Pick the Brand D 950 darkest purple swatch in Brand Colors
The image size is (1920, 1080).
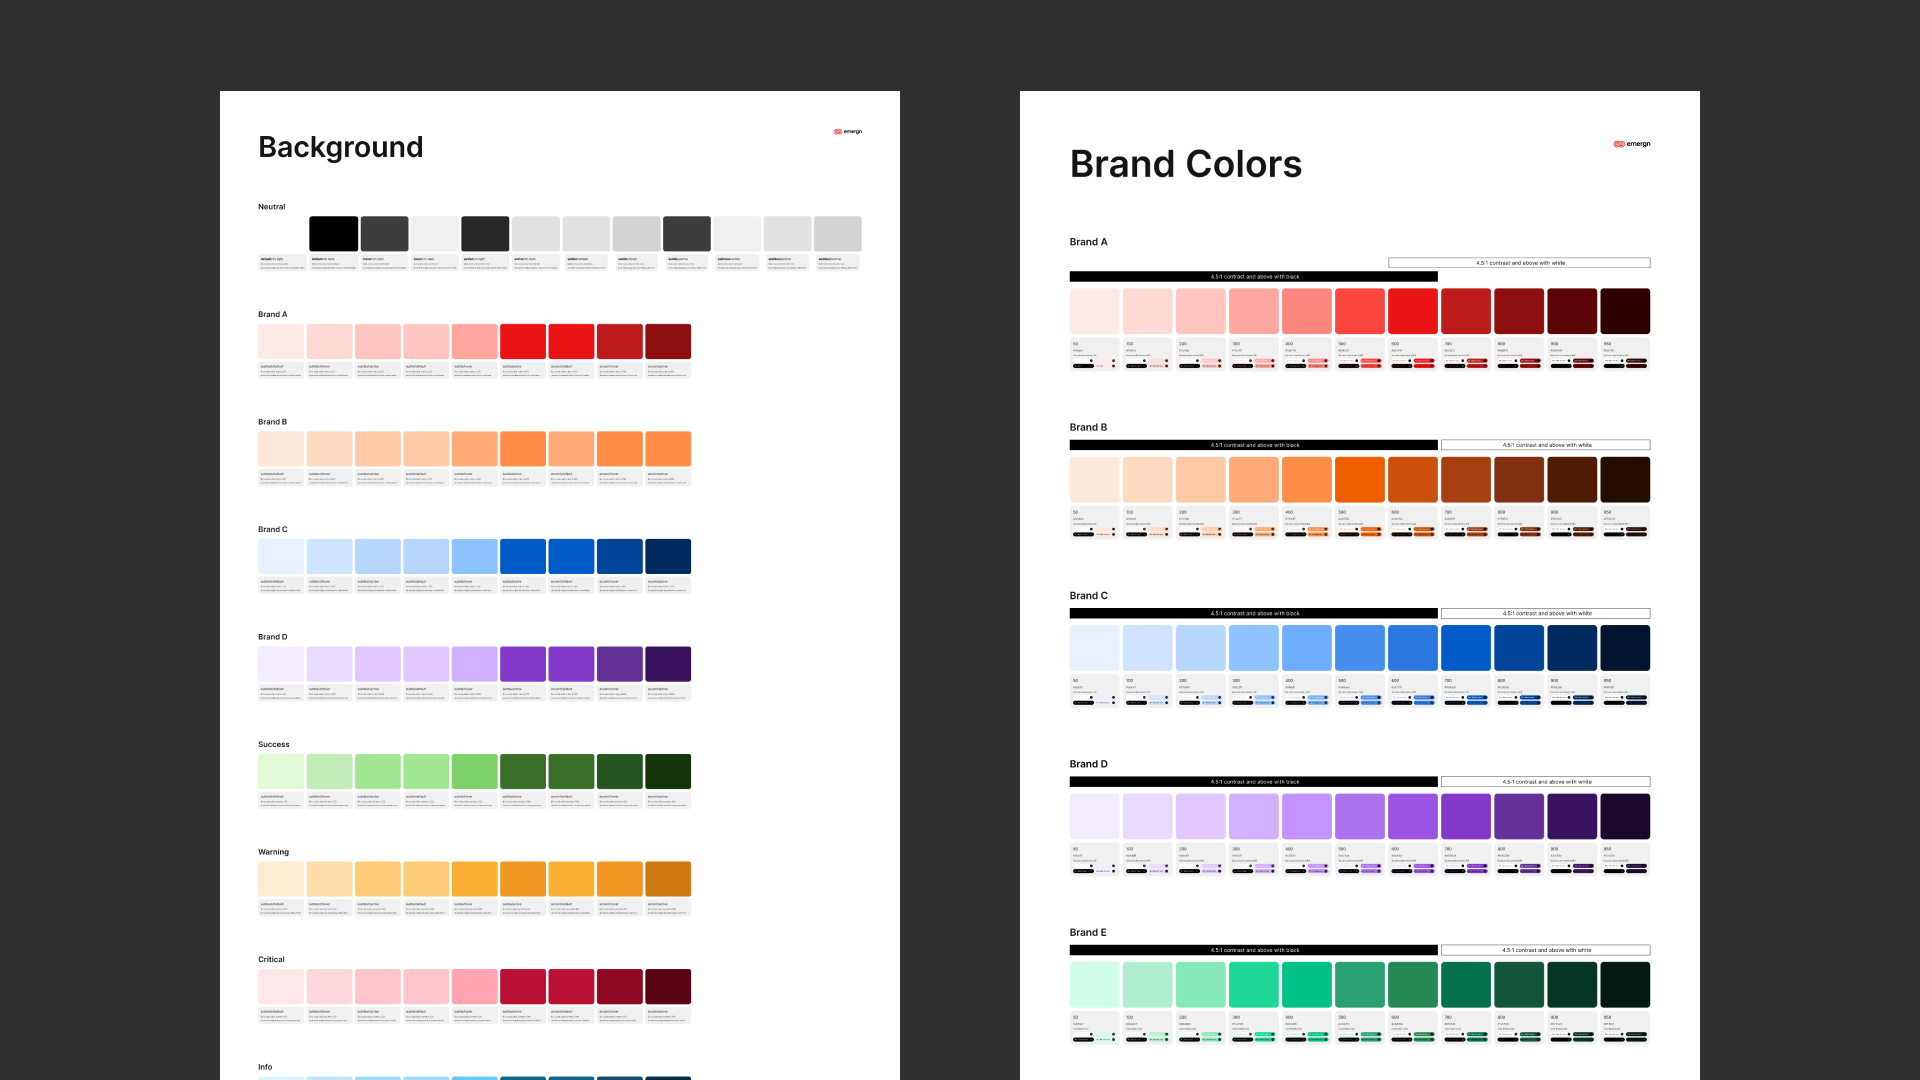[1625, 816]
